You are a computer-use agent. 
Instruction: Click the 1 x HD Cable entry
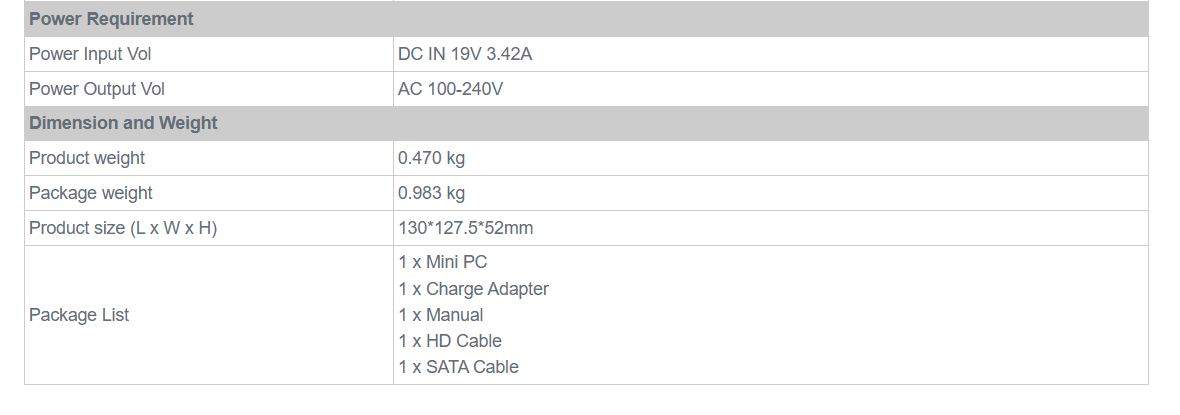(x=450, y=341)
